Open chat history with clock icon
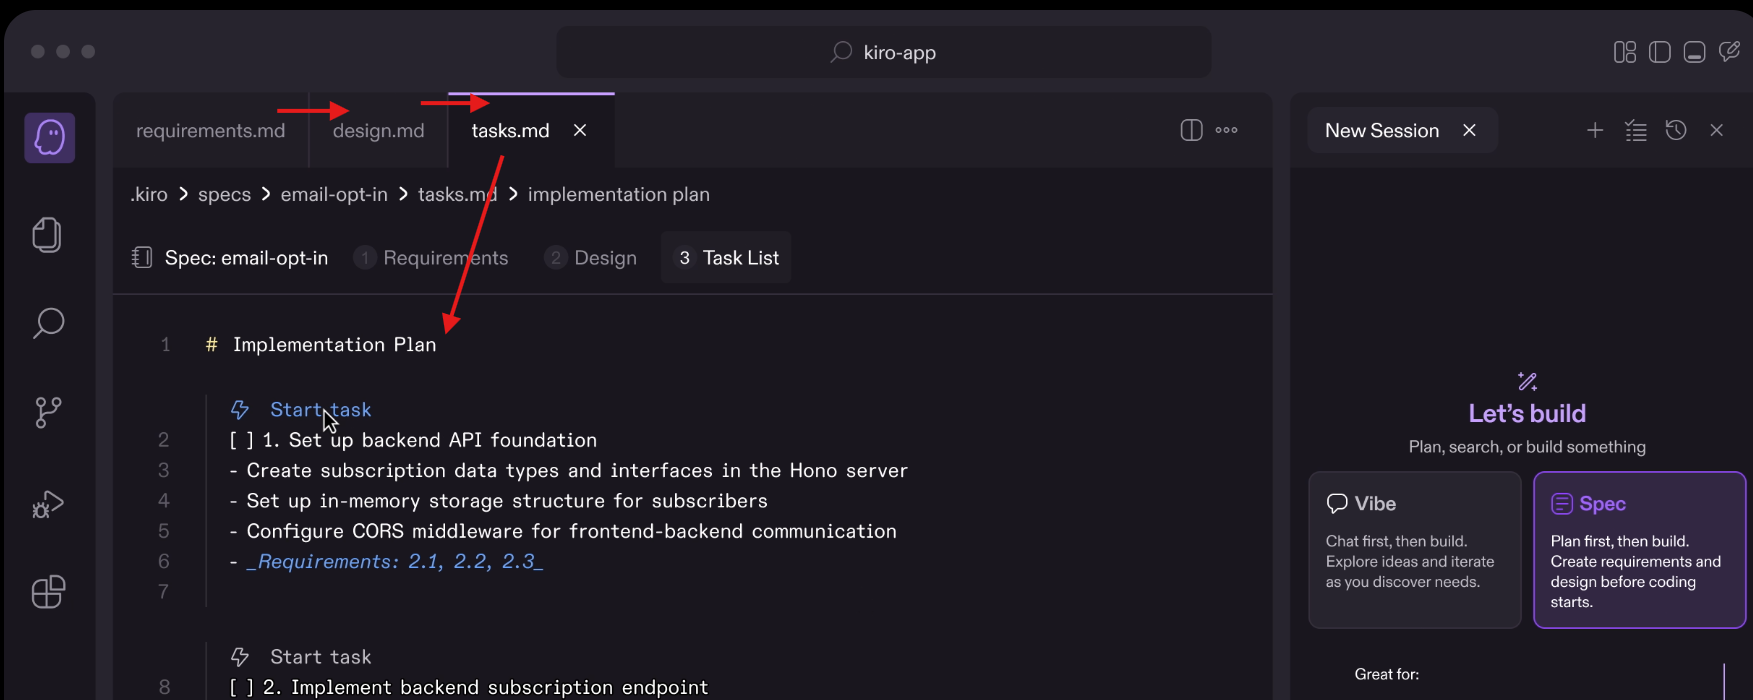The width and height of the screenshot is (1753, 700). tap(1676, 130)
